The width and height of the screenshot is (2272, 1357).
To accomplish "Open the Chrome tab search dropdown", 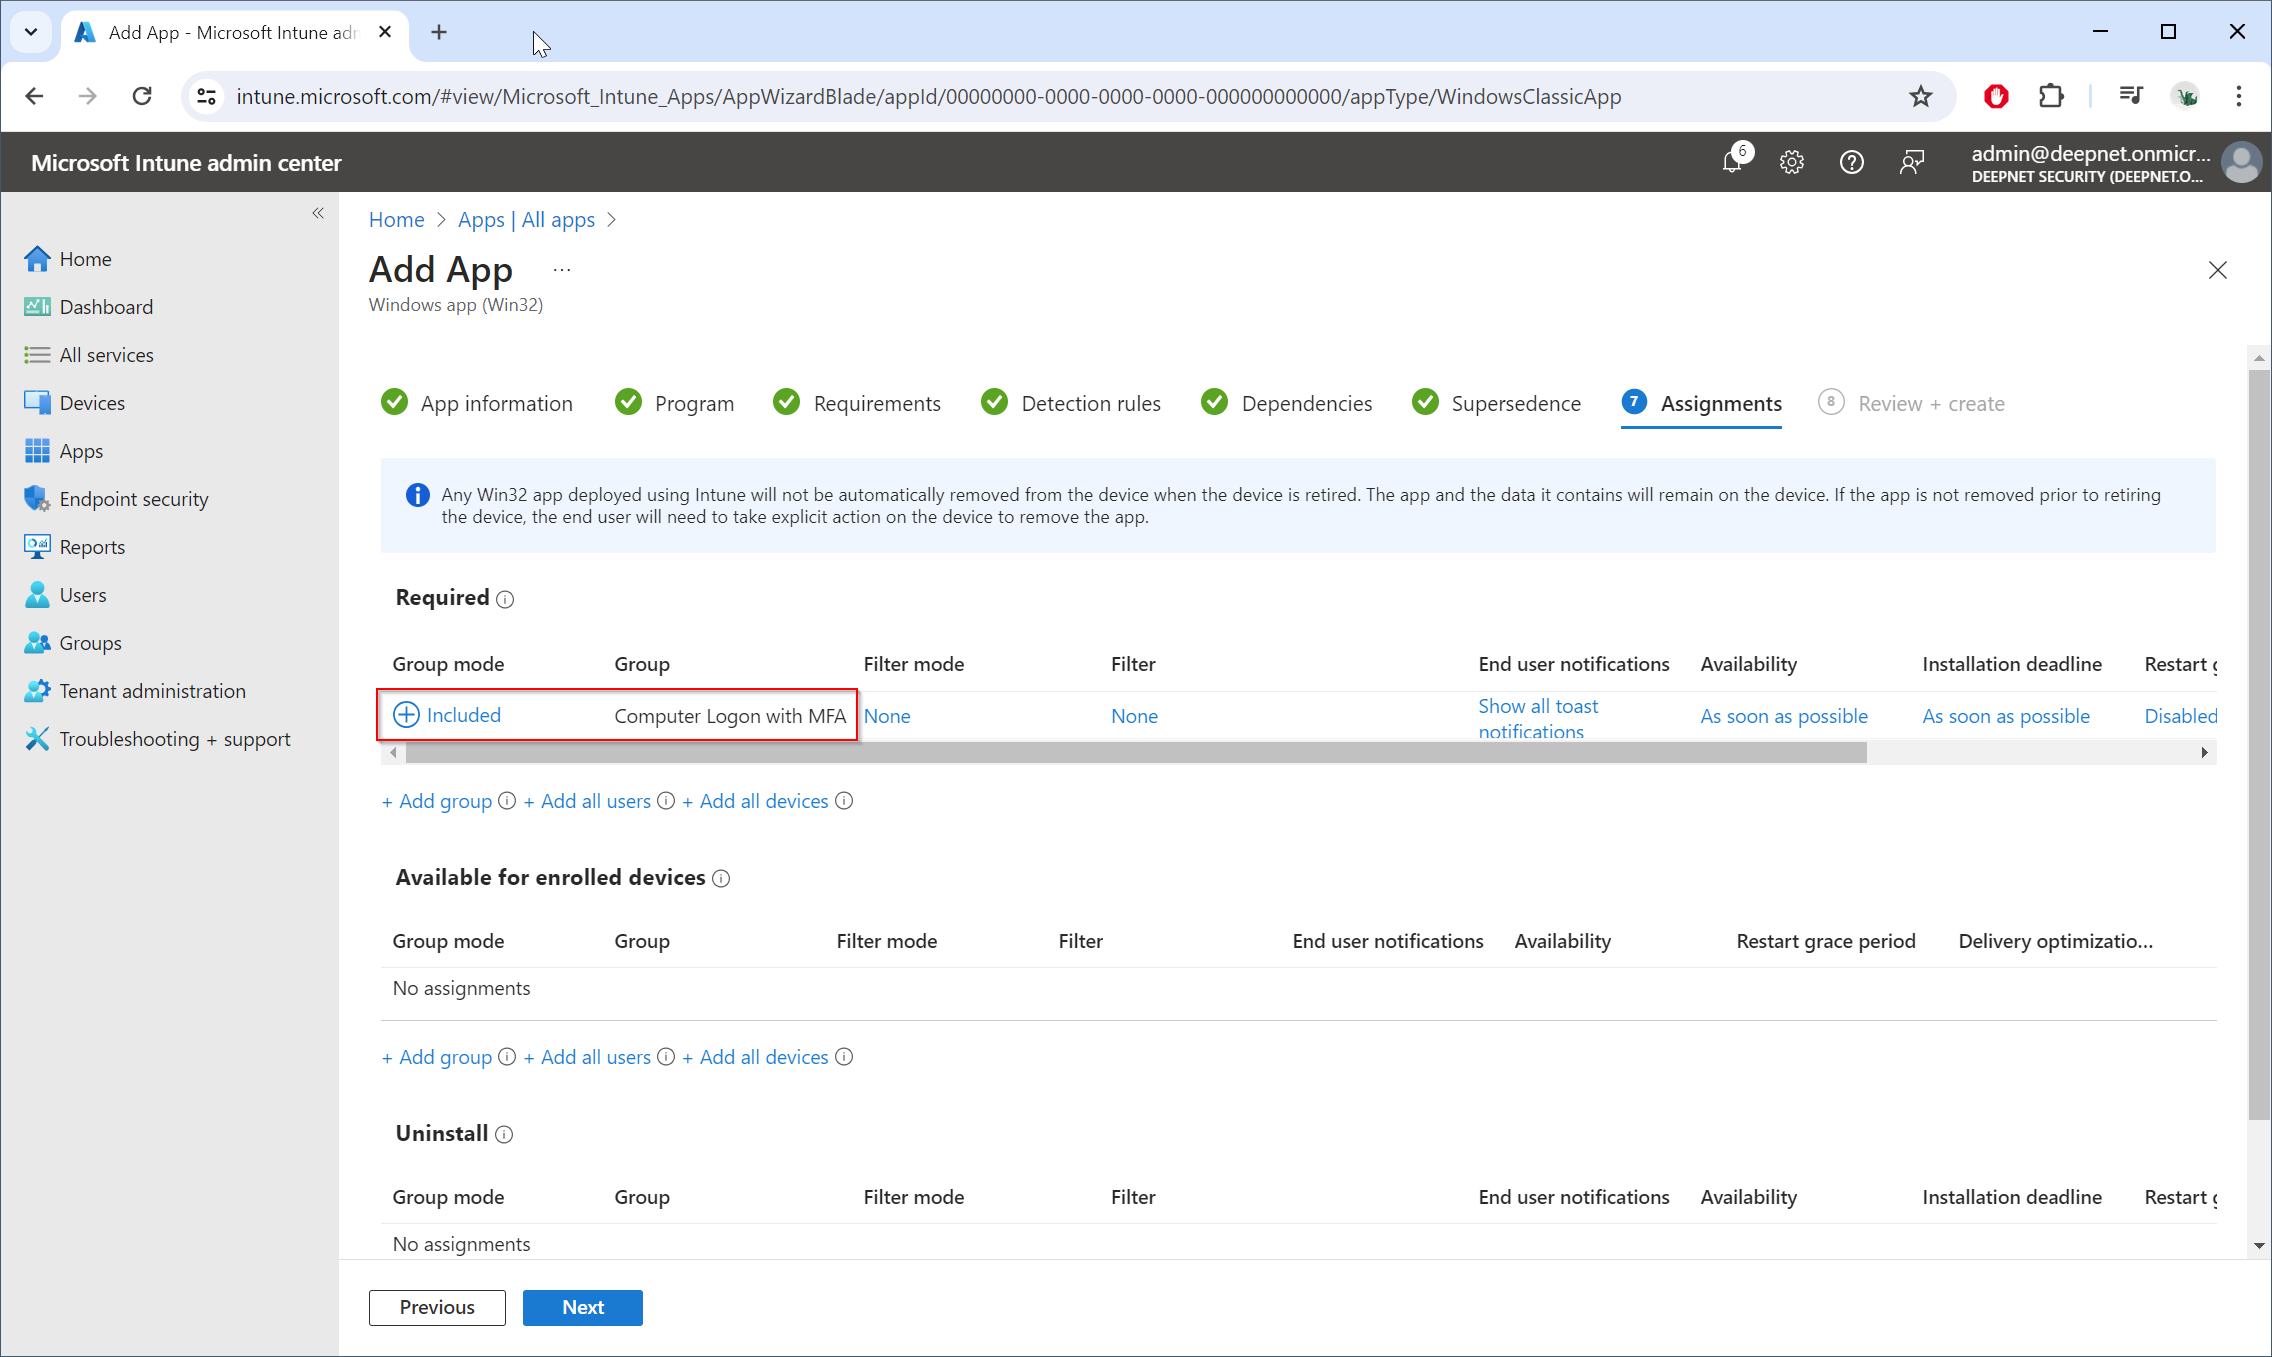I will [31, 32].
